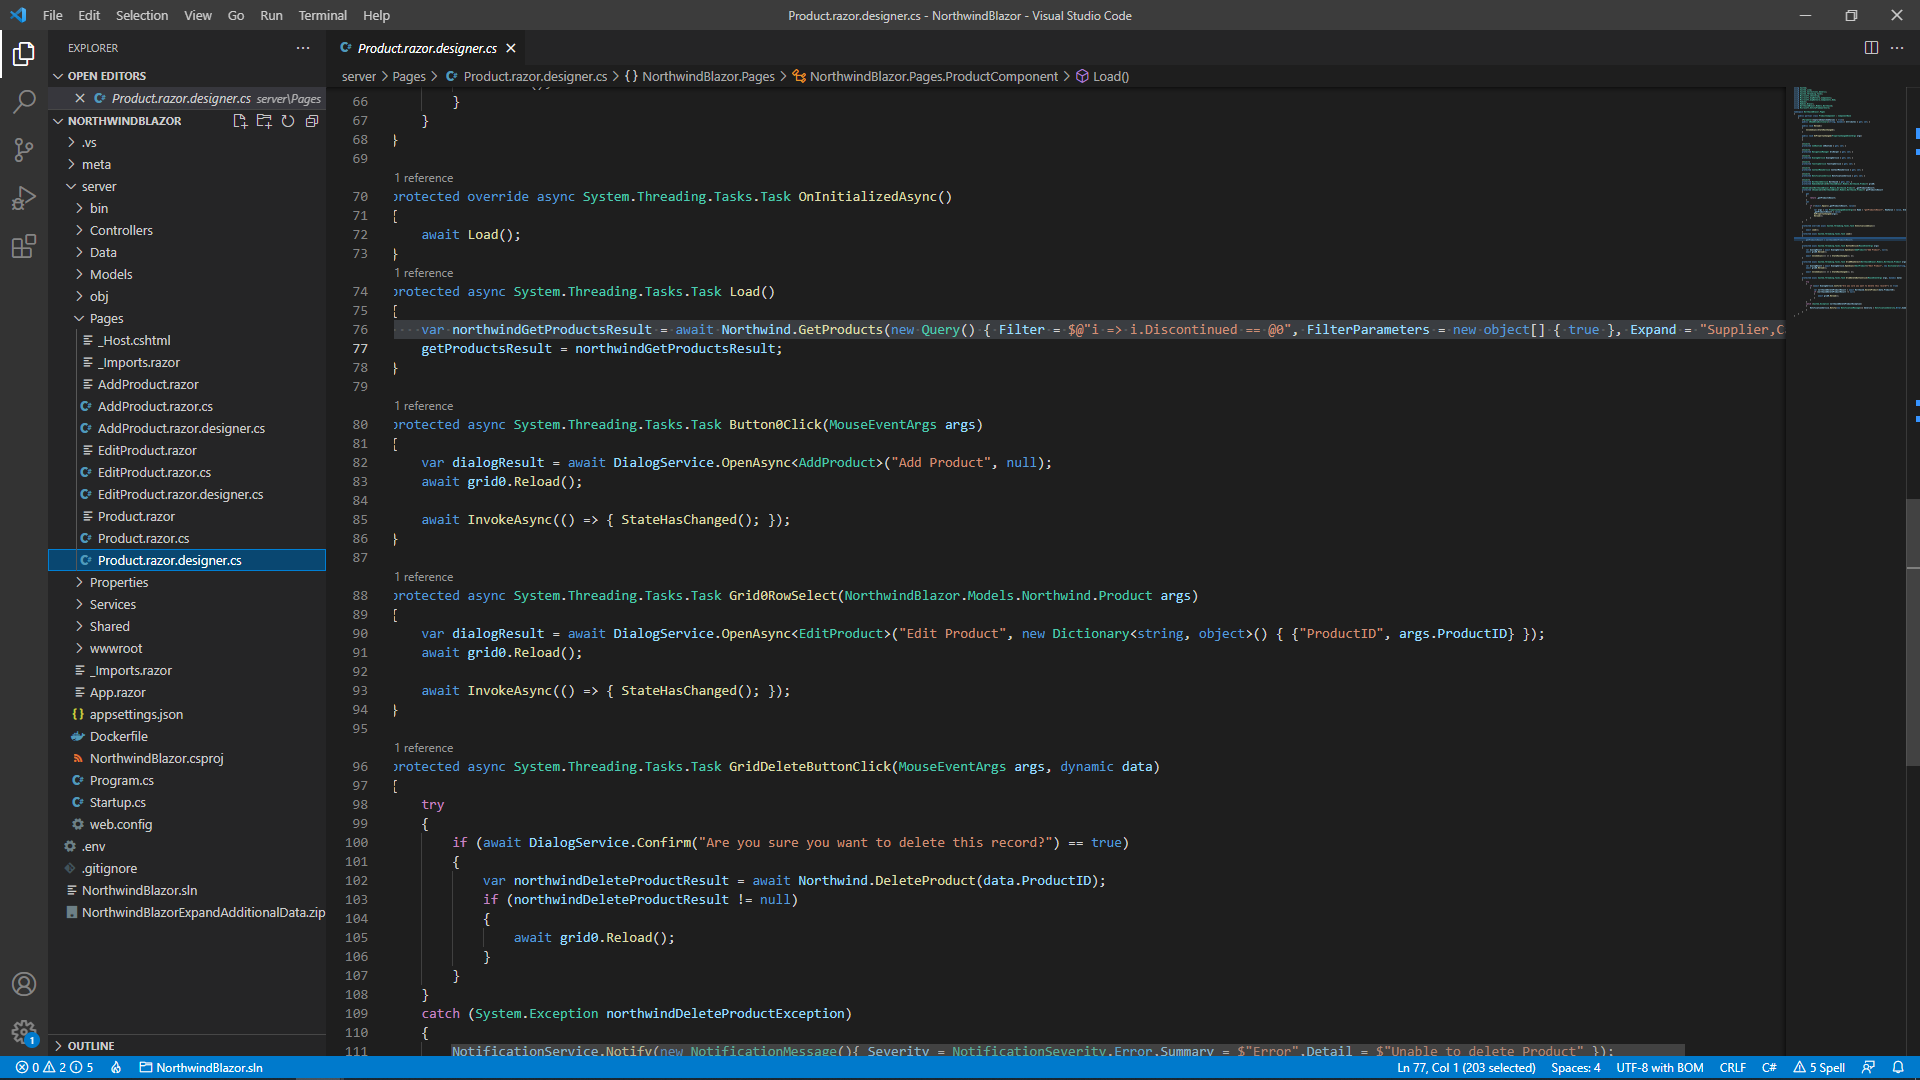Change line position via Ln 77, Col 1
Screen dimensions: 1920x1080
pos(1466,1068)
